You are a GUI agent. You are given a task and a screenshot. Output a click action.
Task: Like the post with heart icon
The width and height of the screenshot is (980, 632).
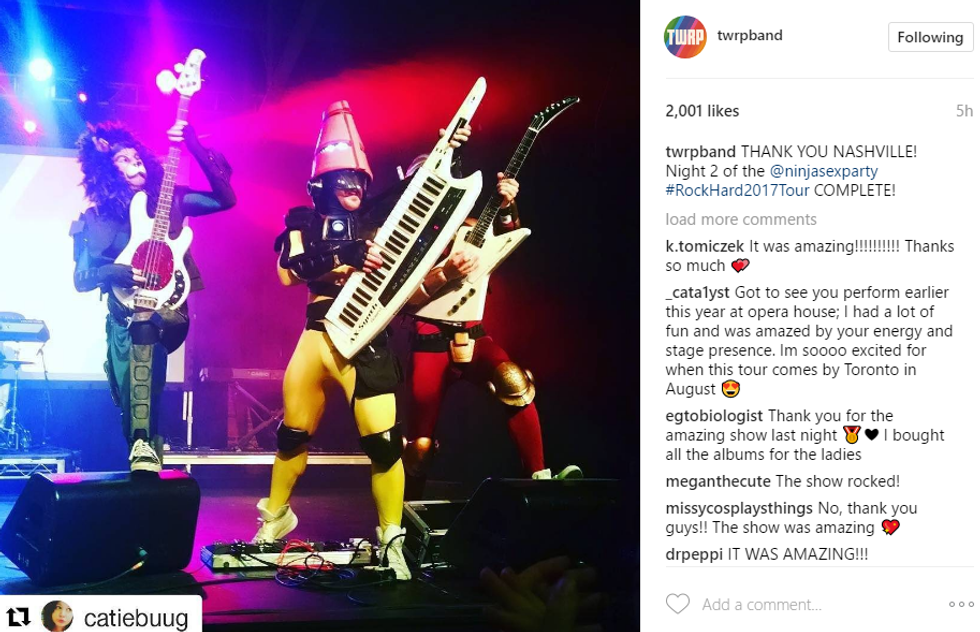(x=678, y=604)
